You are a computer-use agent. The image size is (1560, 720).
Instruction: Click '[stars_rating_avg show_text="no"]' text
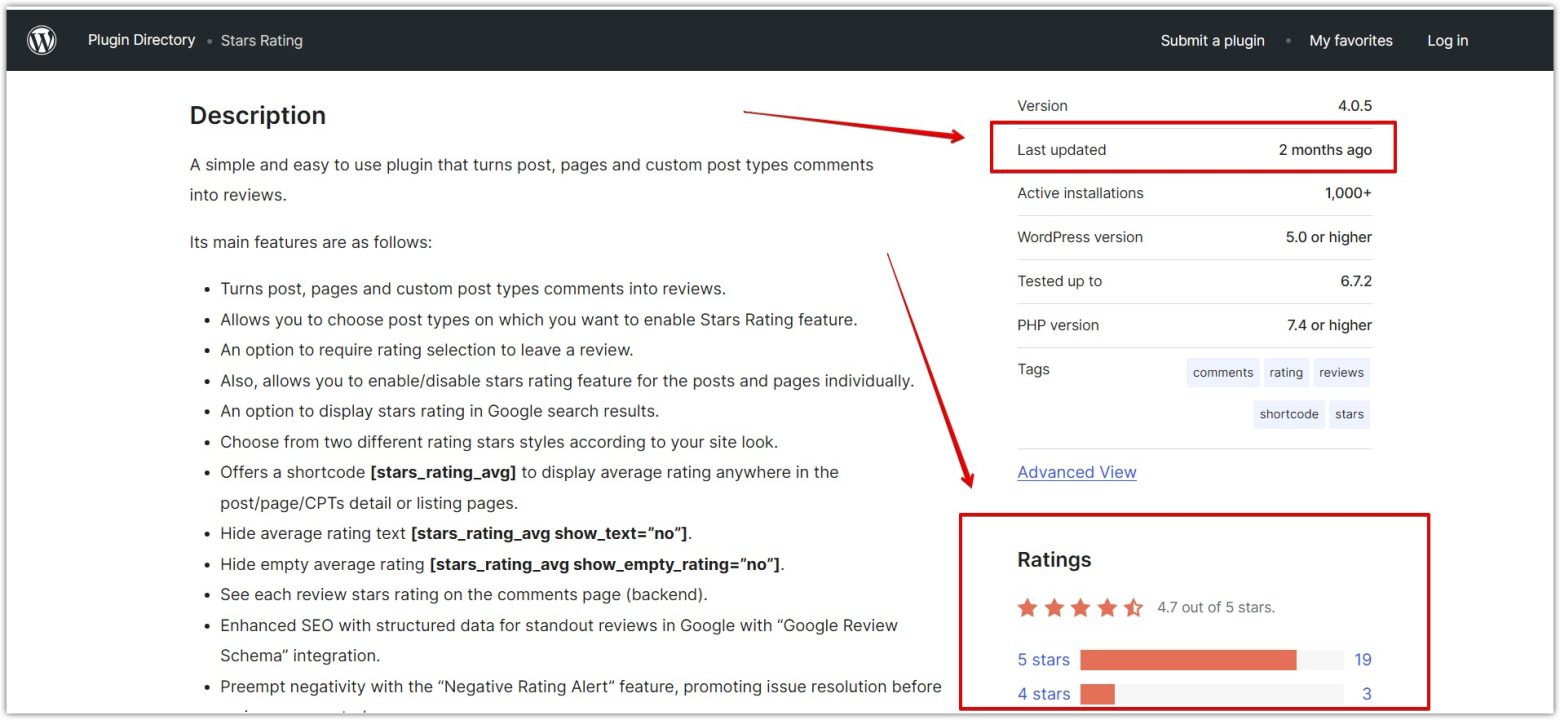pos(550,533)
